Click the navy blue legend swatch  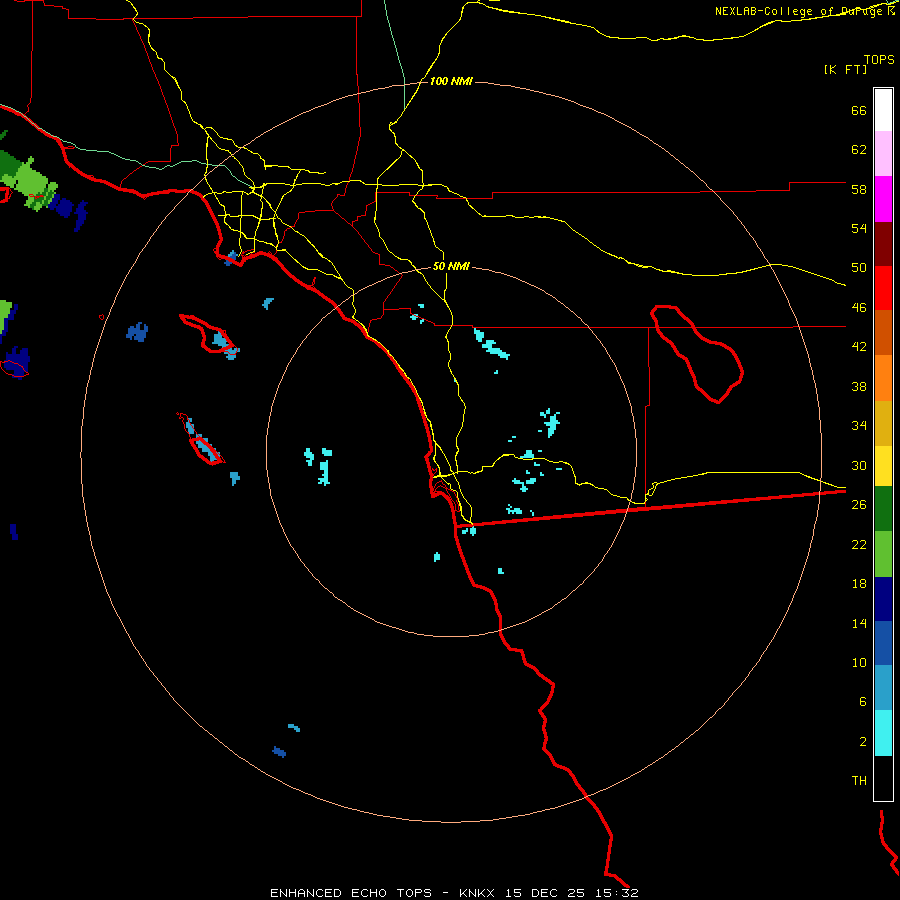point(883,599)
